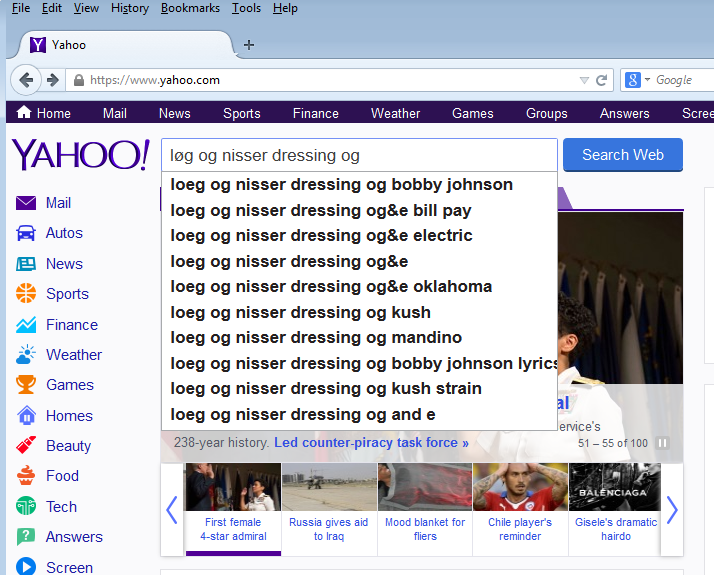Click the 'Led counter-piracy task force' link

click(x=371, y=443)
